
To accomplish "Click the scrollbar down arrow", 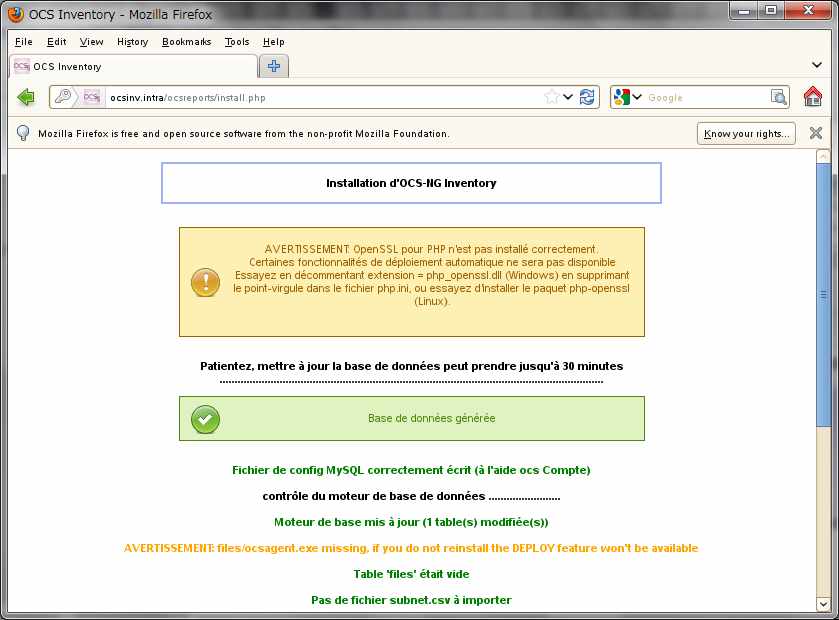I will [823, 604].
